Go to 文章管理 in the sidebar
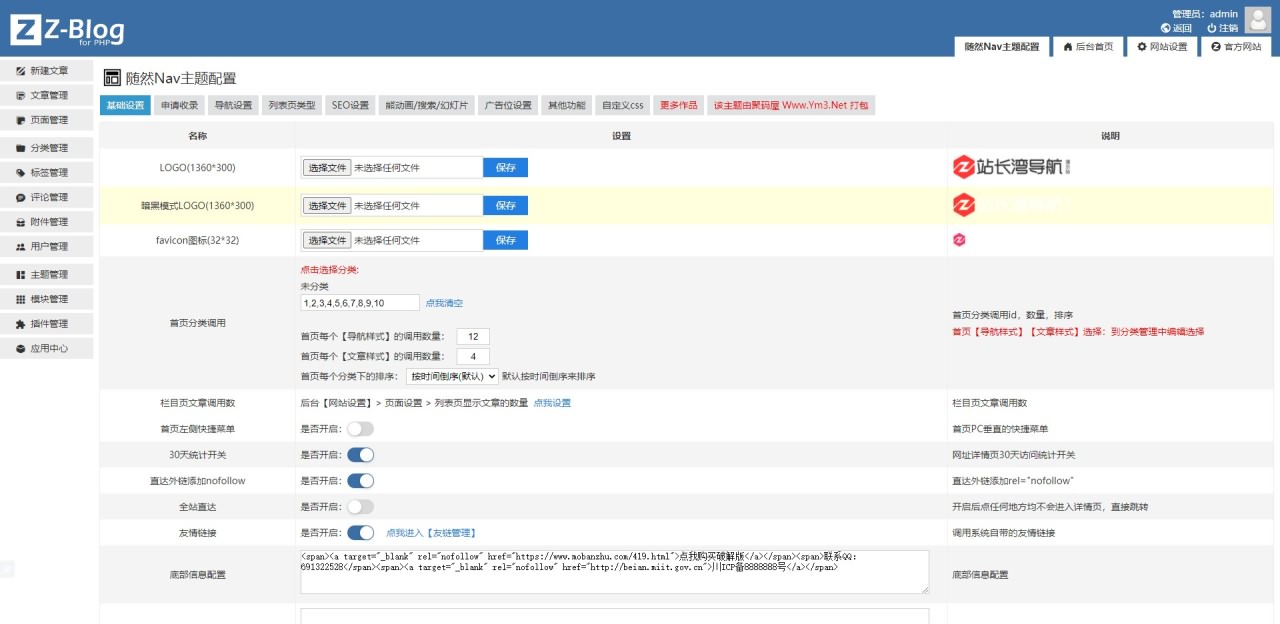This screenshot has width=1280, height=624. pyautogui.click(x=47, y=96)
